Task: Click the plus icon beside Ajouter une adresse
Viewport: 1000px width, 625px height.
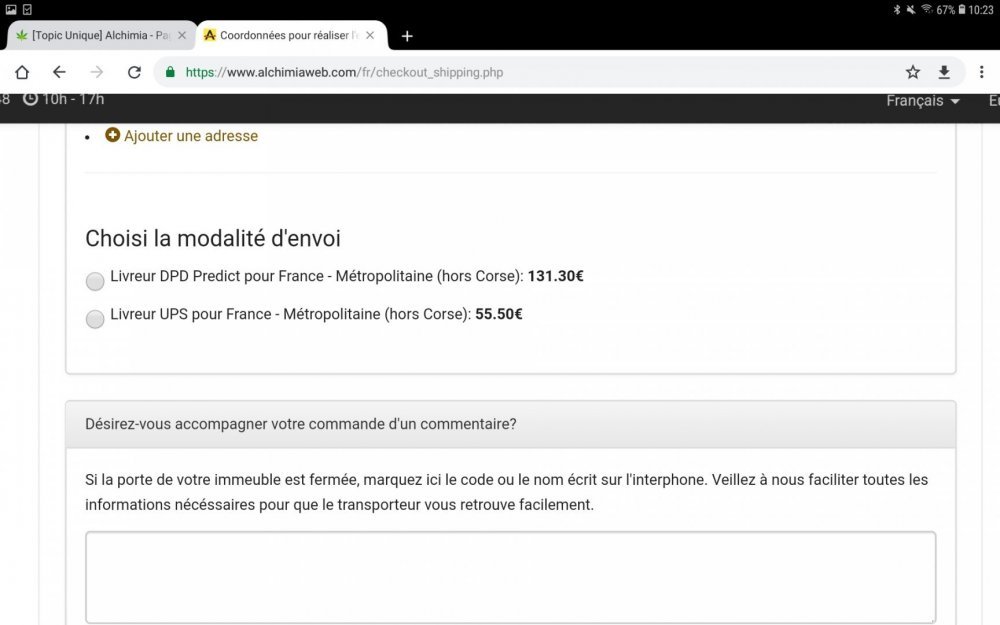Action: coord(112,135)
